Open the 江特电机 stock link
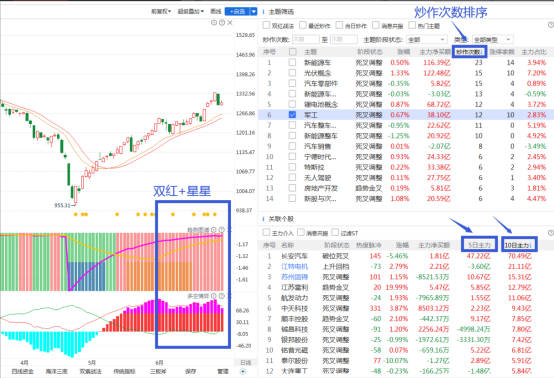Viewport: 554px width, 378px height. click(294, 266)
